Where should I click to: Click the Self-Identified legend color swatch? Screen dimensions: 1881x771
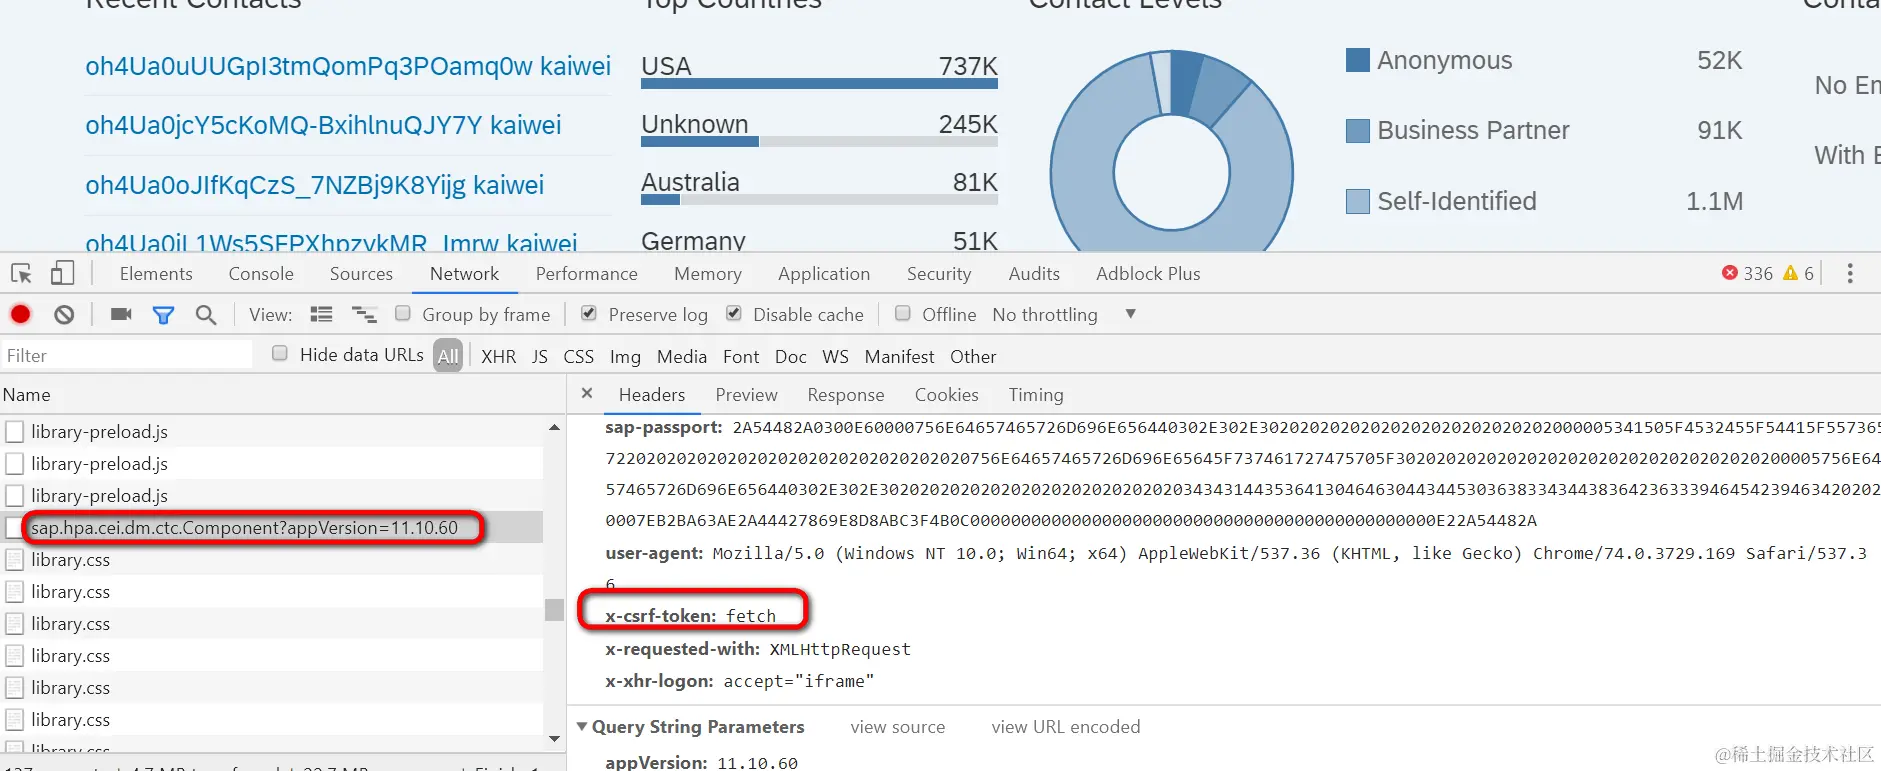click(1358, 201)
